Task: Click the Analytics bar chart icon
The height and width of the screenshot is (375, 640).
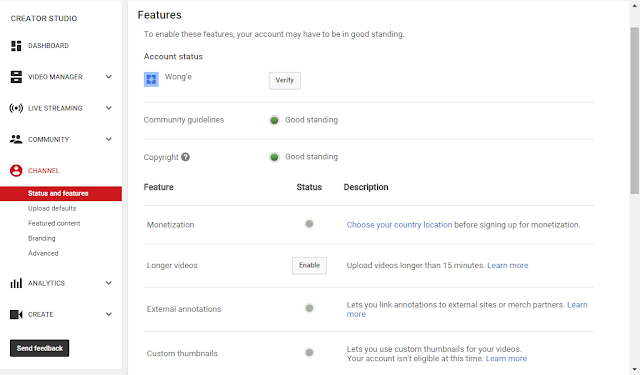Action: [x=16, y=283]
